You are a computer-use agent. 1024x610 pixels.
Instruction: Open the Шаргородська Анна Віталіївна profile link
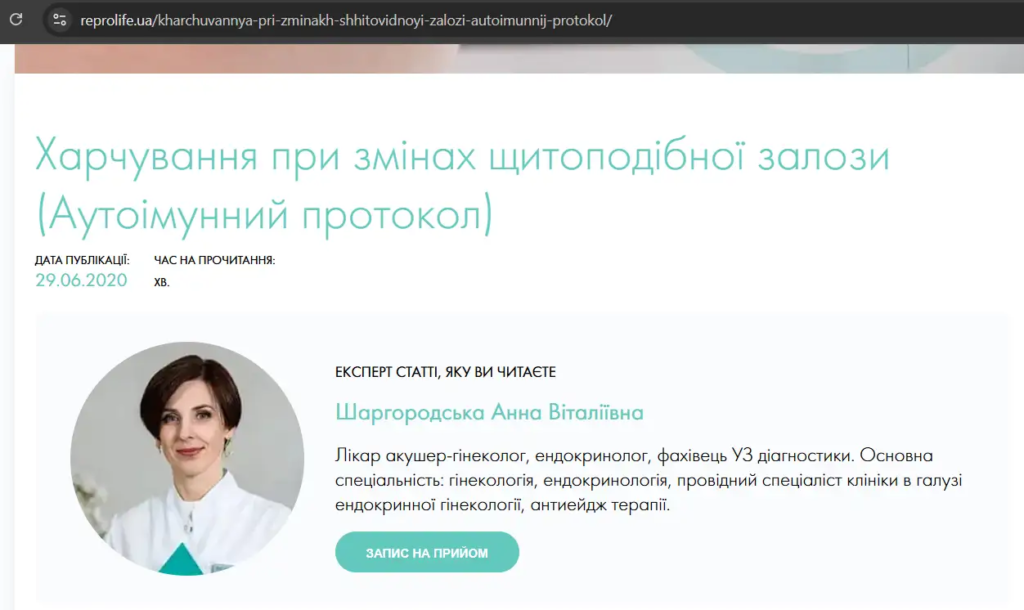[459, 412]
